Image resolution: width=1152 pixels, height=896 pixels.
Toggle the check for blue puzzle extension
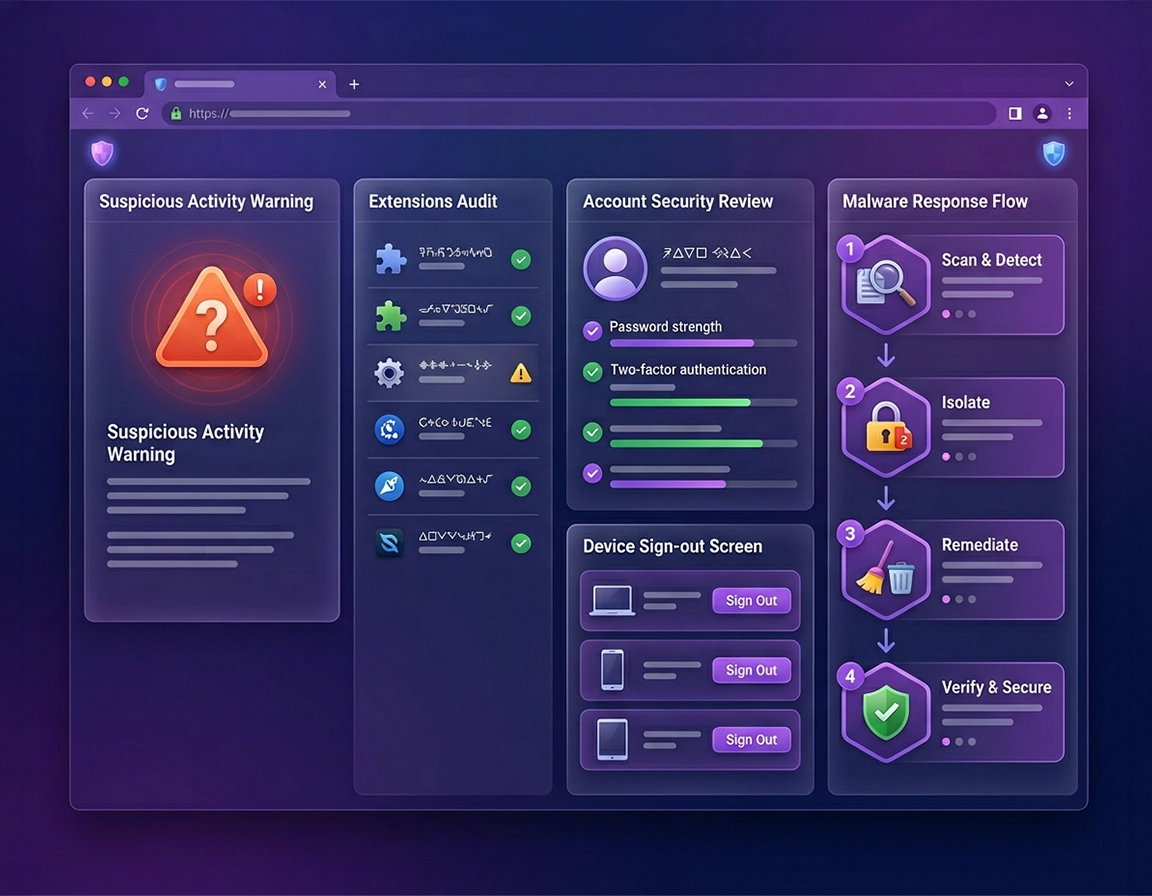point(521,259)
